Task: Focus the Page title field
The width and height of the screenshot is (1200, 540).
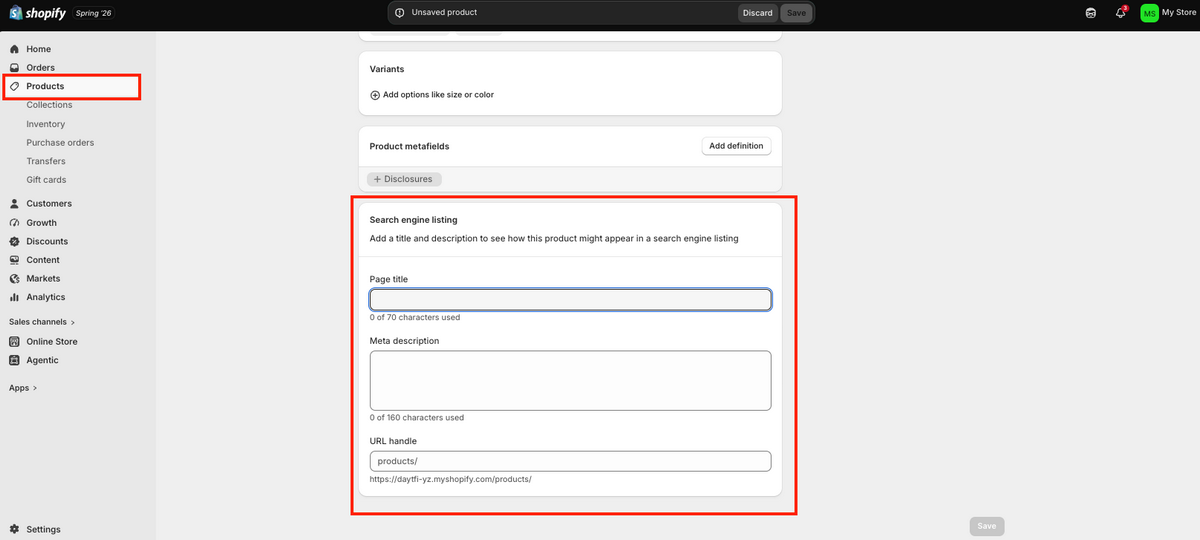Action: [570, 299]
